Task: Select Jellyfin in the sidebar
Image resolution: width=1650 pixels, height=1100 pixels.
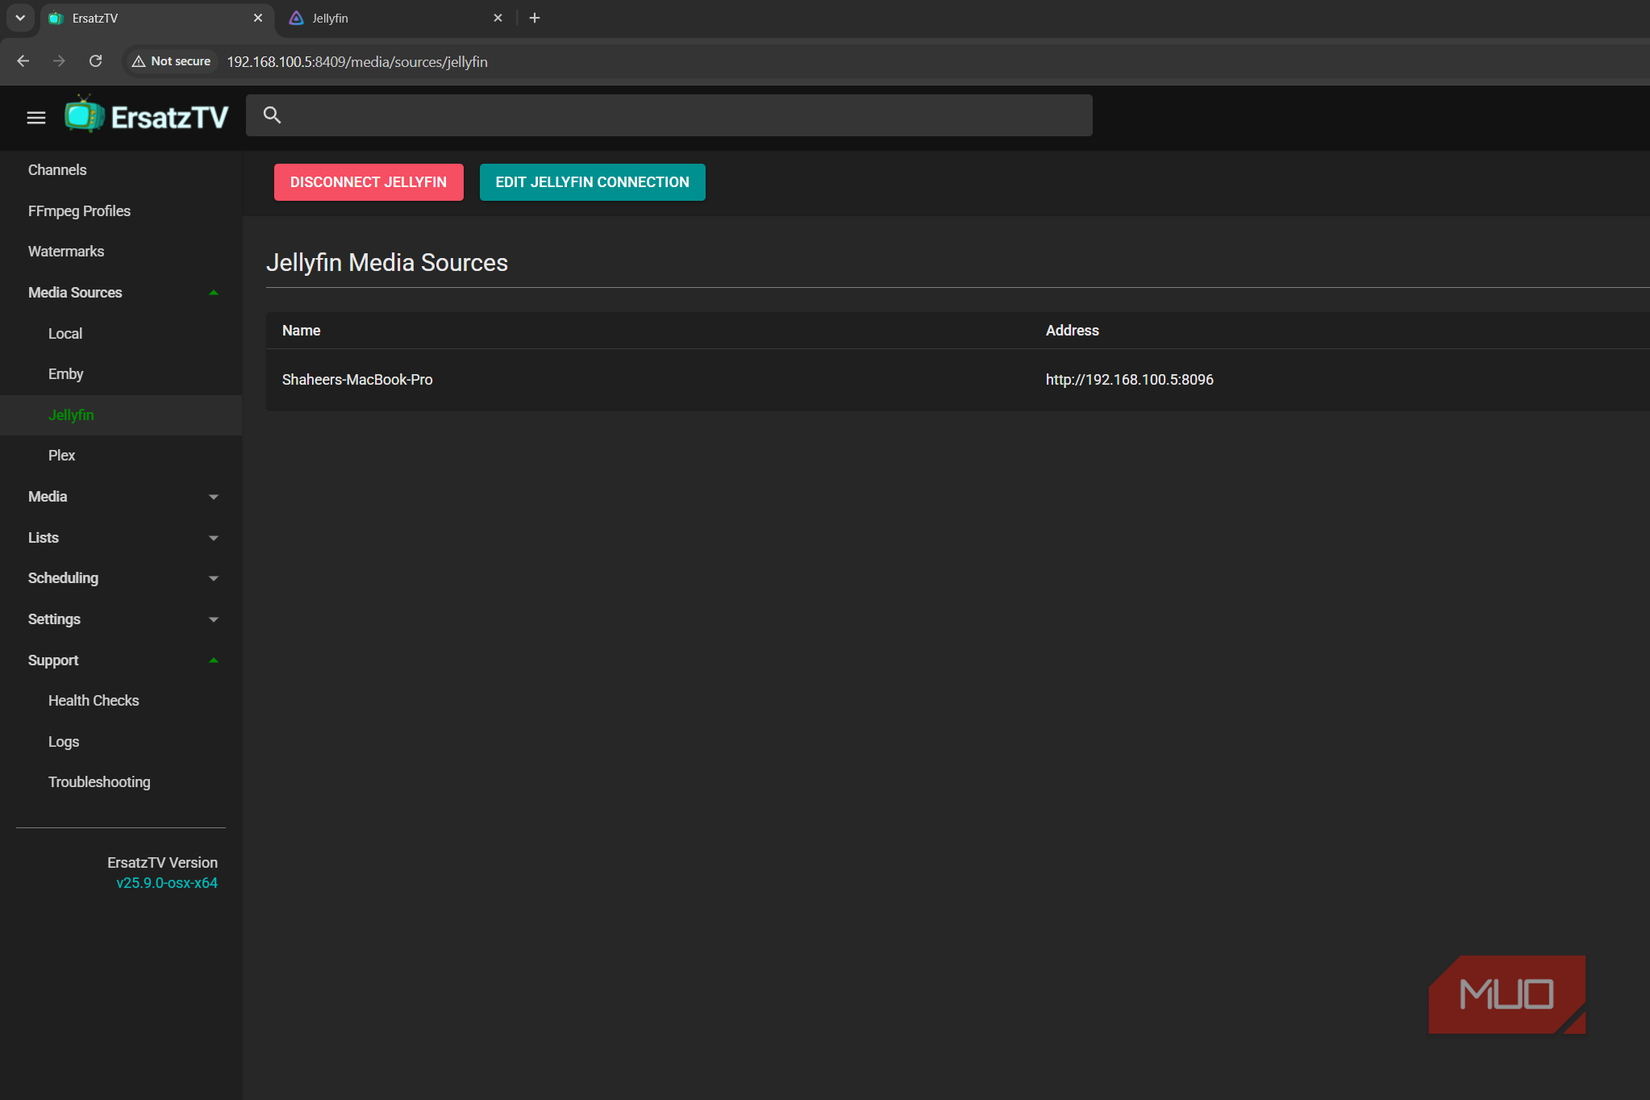Action: point(120,415)
